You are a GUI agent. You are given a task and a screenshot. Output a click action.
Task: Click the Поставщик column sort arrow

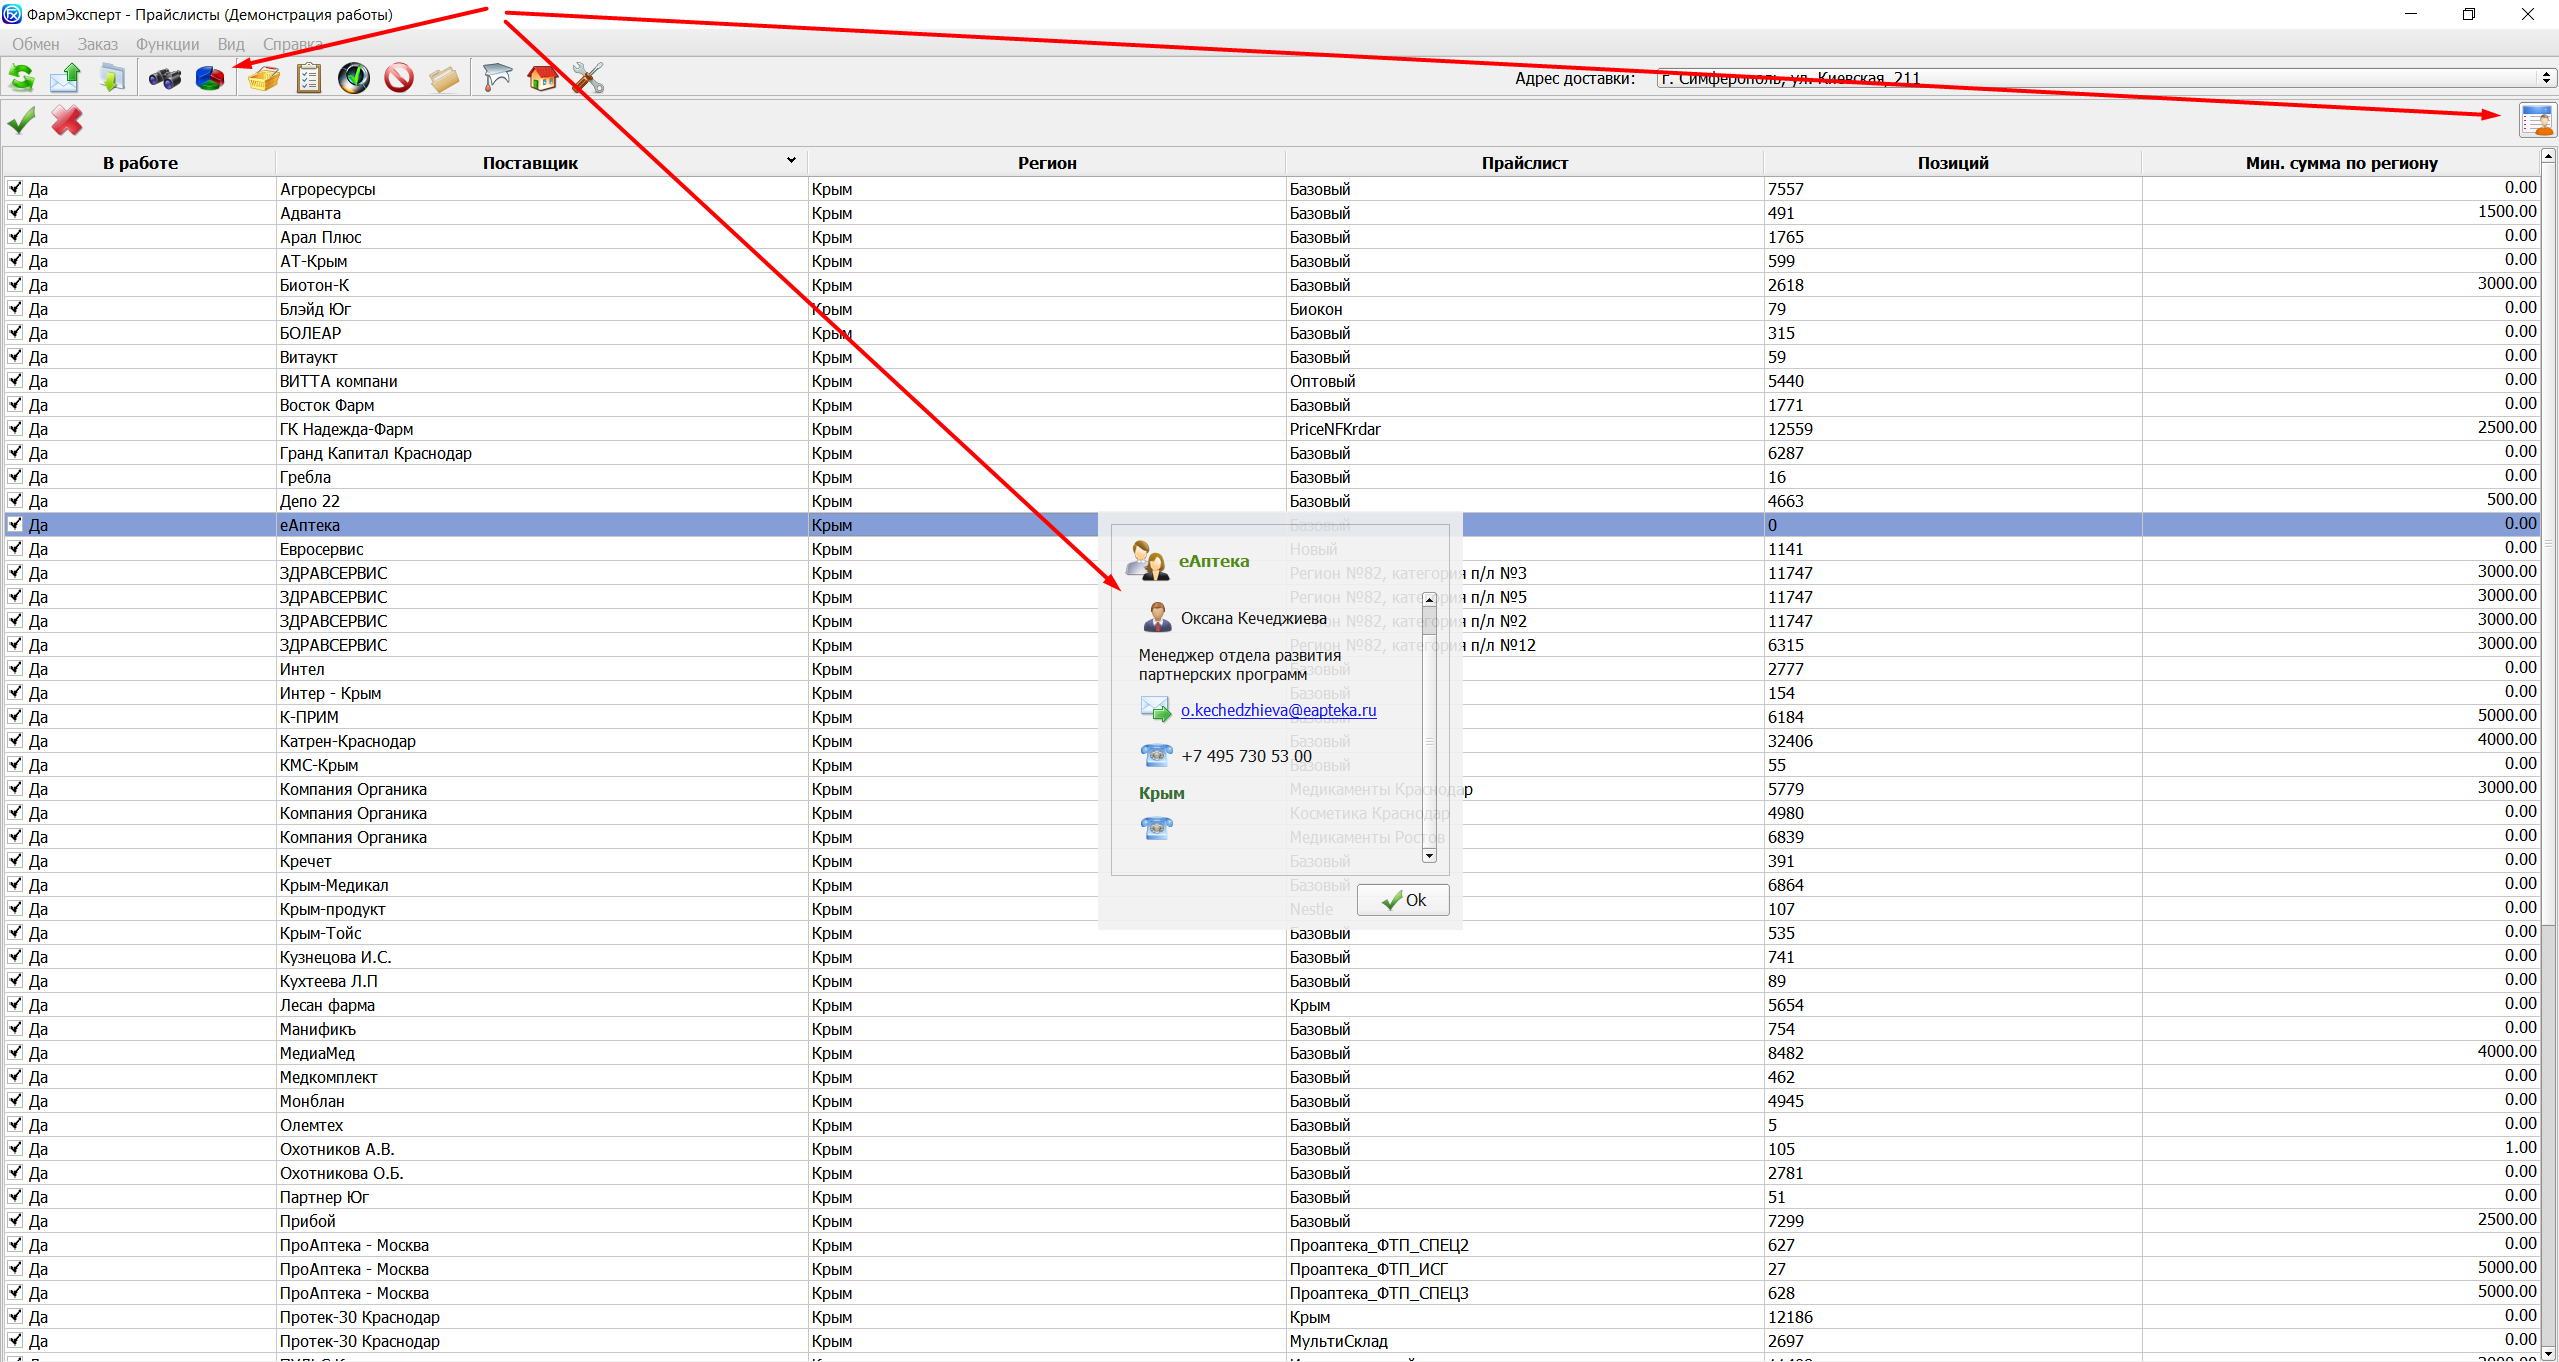point(791,161)
